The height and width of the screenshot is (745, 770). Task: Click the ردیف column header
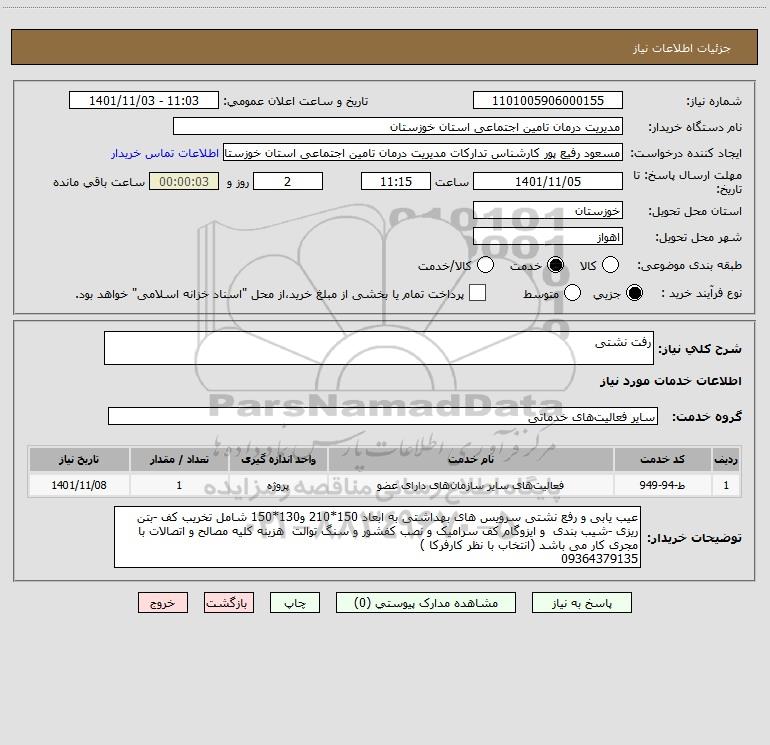(x=726, y=459)
